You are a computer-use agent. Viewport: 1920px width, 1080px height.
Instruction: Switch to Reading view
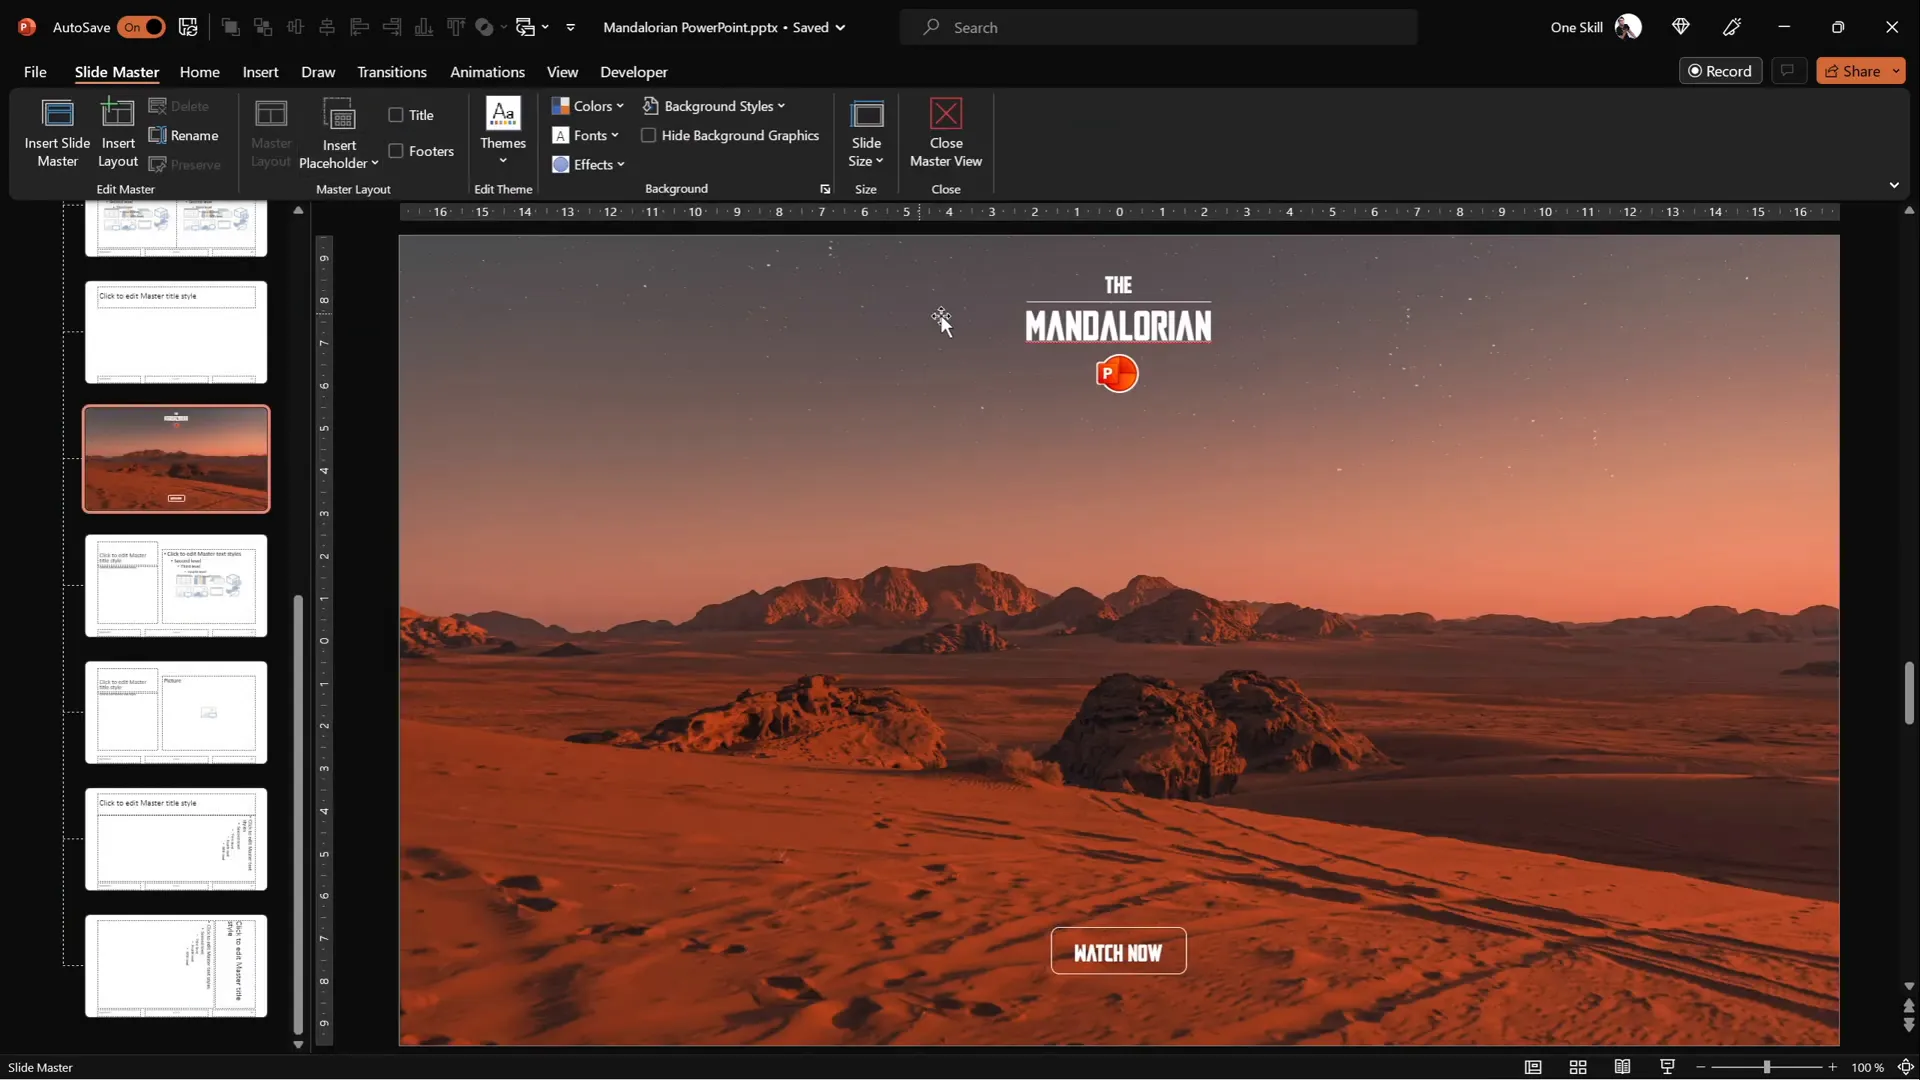point(1623,1067)
